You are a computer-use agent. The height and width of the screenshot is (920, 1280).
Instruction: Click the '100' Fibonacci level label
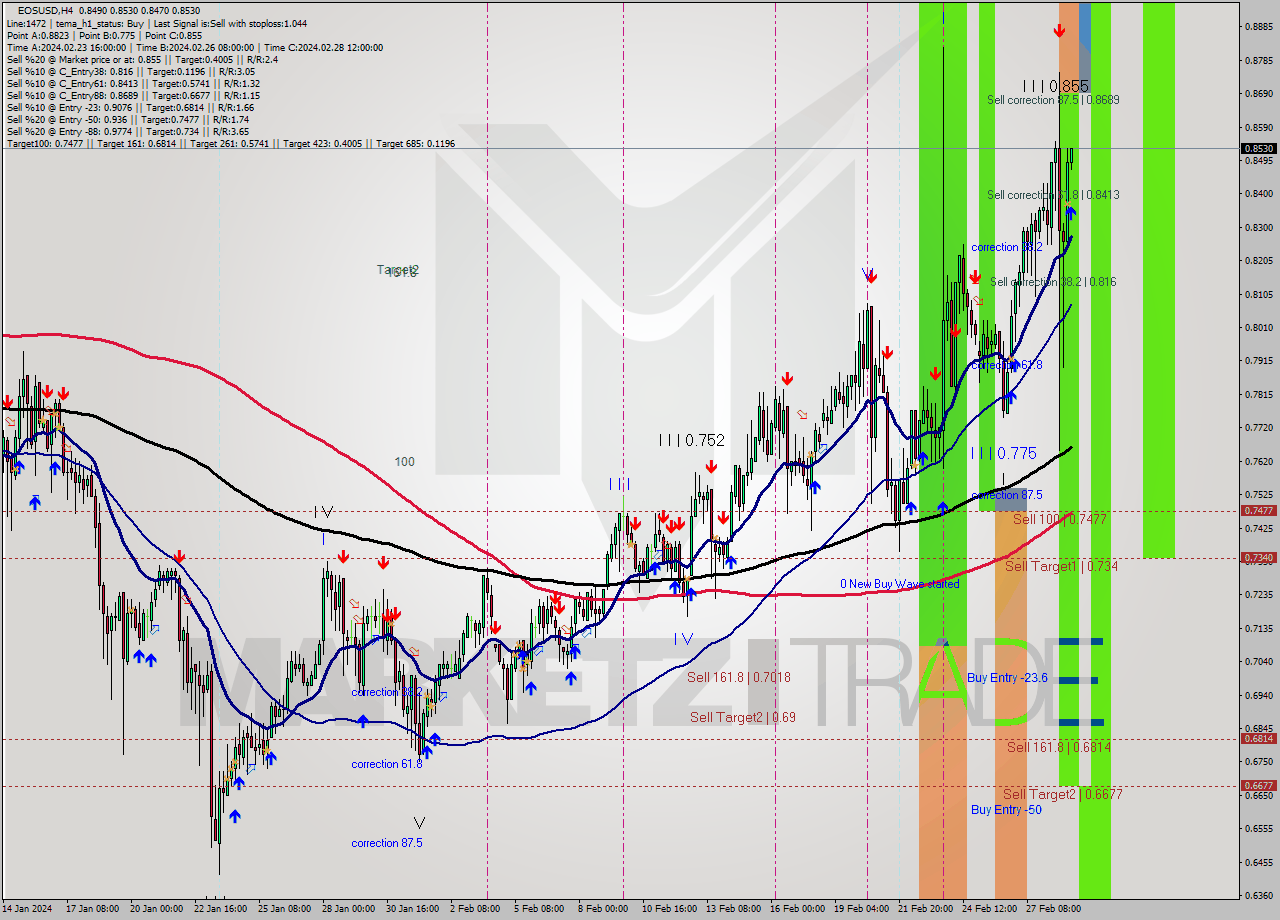404,462
